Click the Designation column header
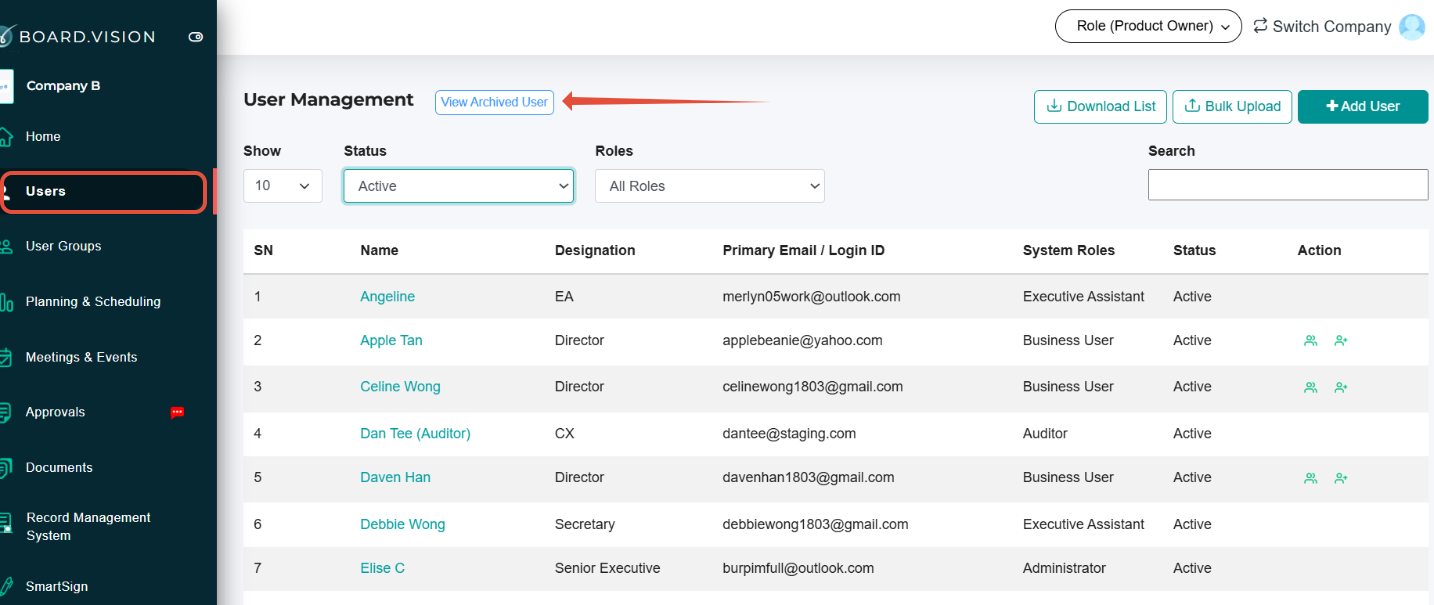1434x605 pixels. coord(595,251)
